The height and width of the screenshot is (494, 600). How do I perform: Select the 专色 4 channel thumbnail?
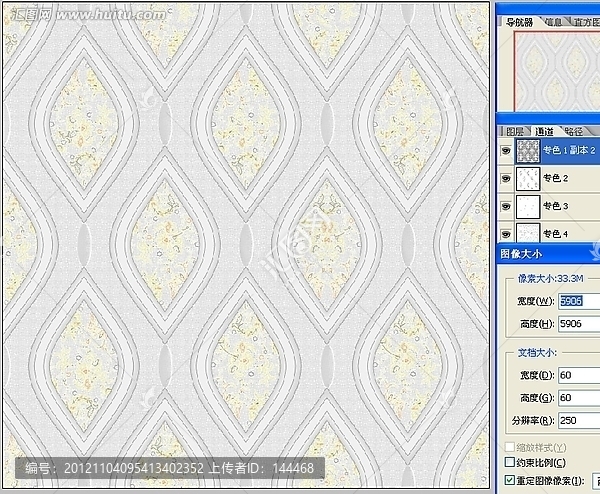pos(528,232)
